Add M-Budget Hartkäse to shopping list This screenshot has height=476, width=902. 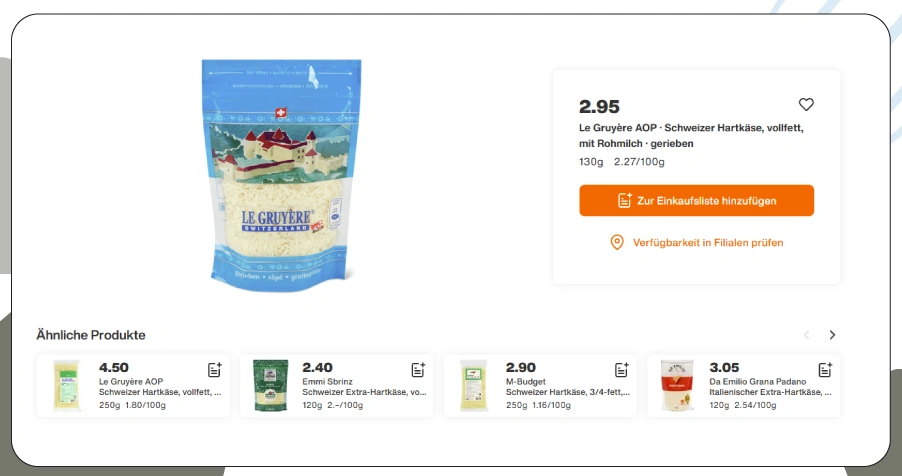(622, 370)
